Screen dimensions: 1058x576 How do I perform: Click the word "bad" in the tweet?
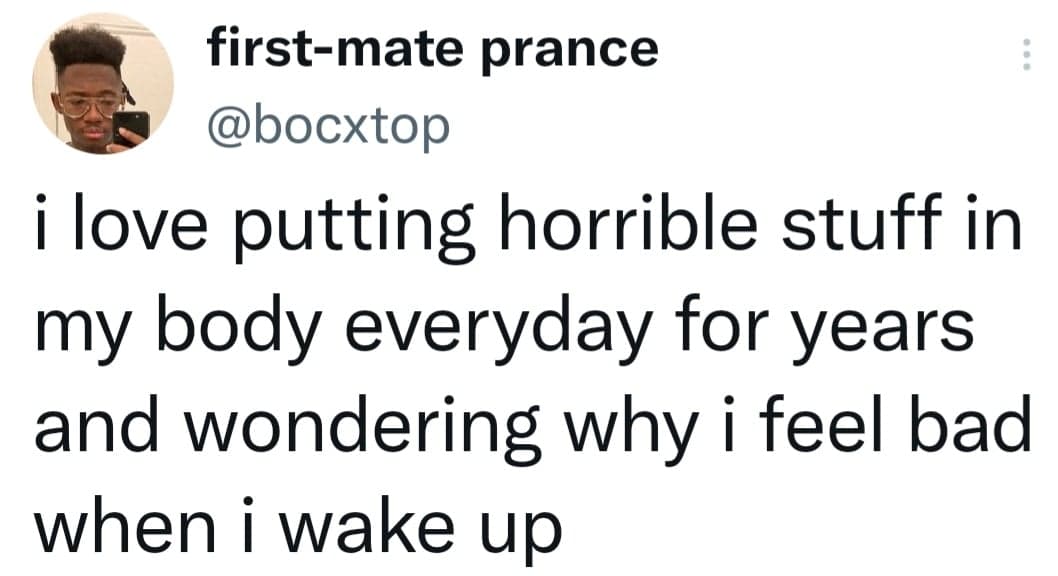[969, 425]
